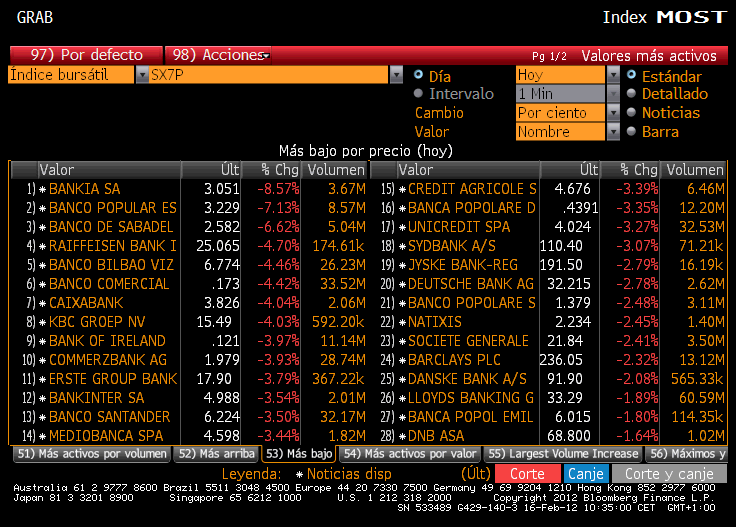Click the SX7P index input field
736x527 pixels.
(x=268, y=75)
